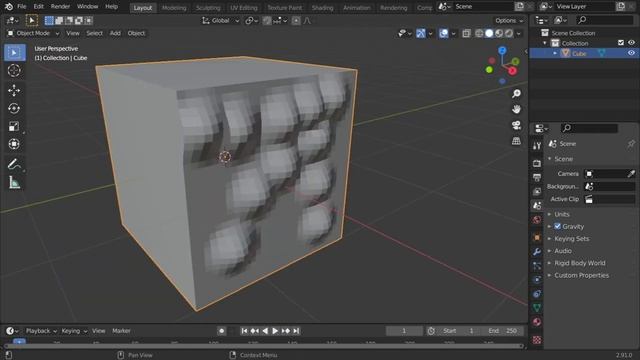640x360 pixels.
Task: Open the Edit menu
Action: (38, 7)
